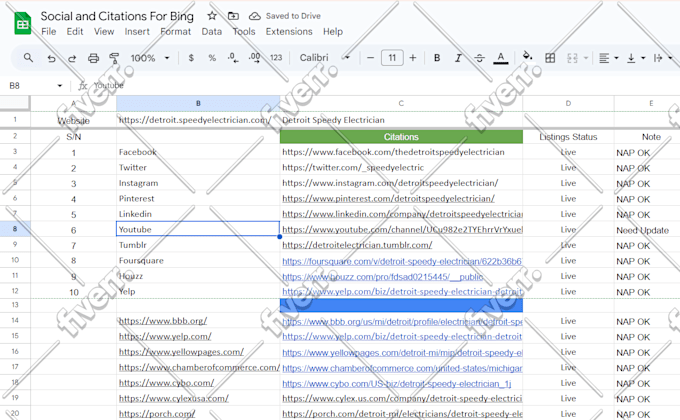Increase font size with plus button

point(413,58)
